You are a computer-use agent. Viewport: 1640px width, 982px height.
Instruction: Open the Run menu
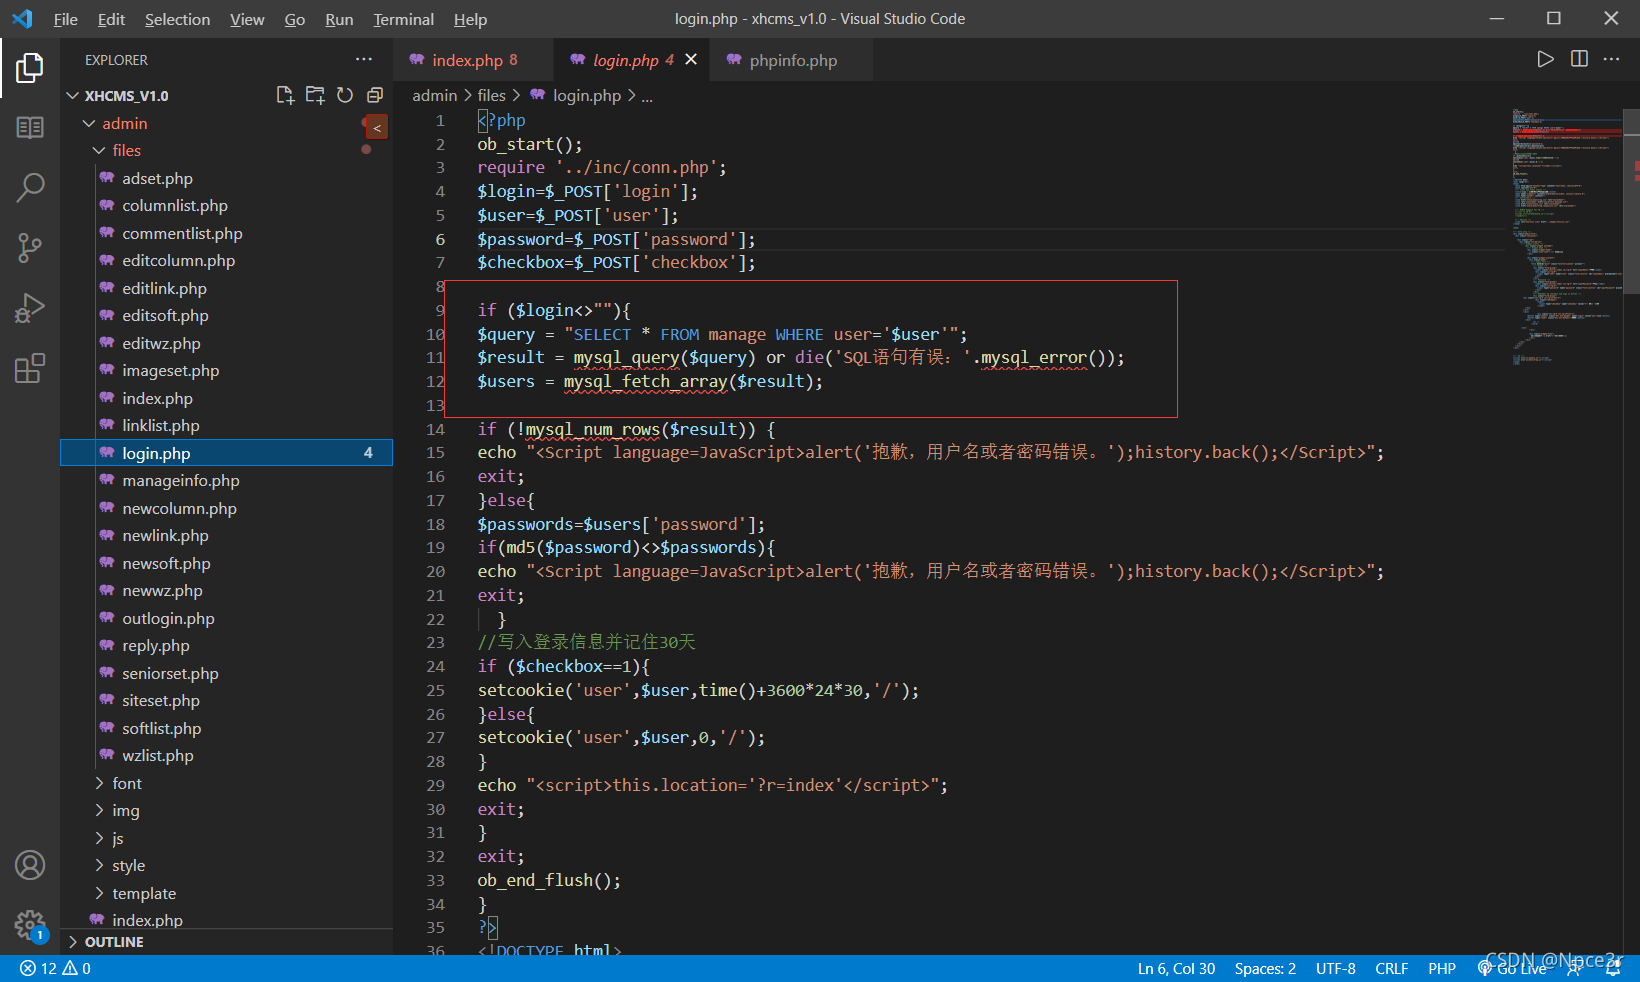click(339, 19)
